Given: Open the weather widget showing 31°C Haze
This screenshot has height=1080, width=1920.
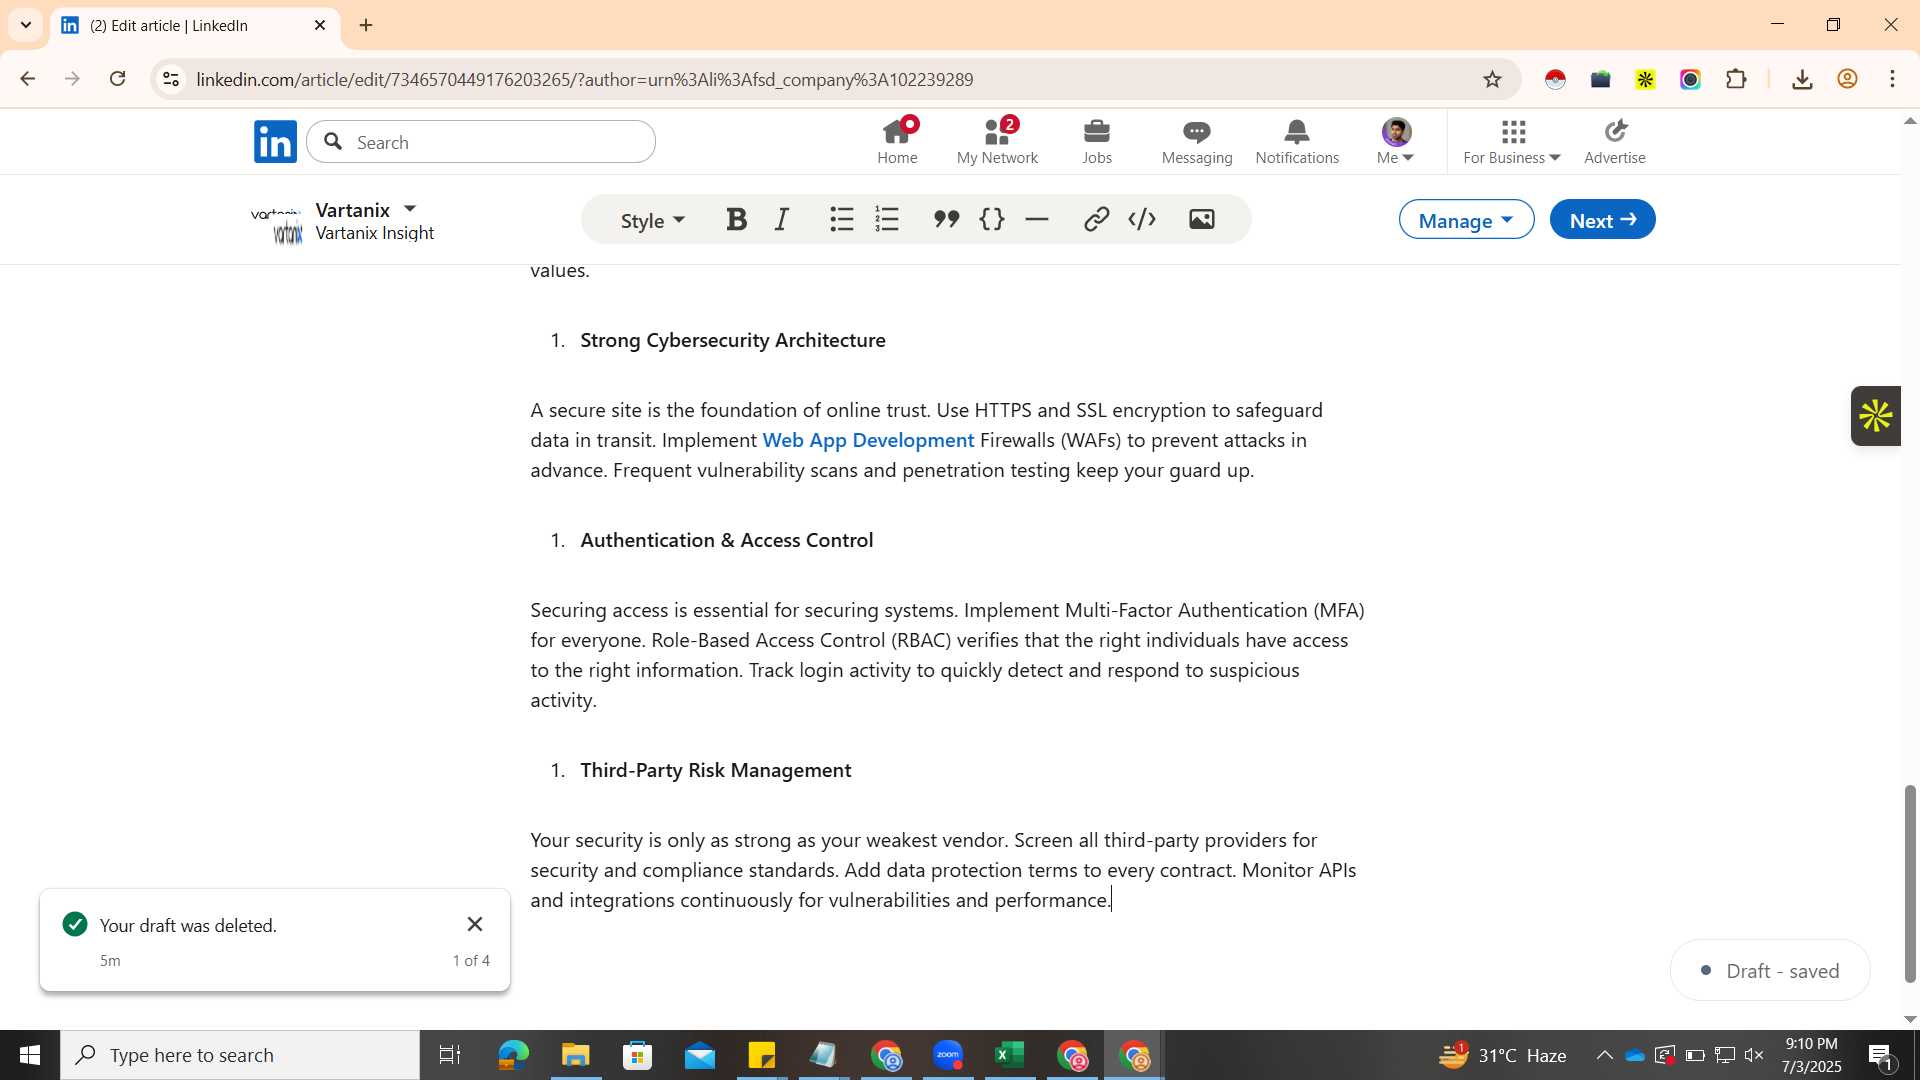Looking at the screenshot, I should (1503, 1055).
